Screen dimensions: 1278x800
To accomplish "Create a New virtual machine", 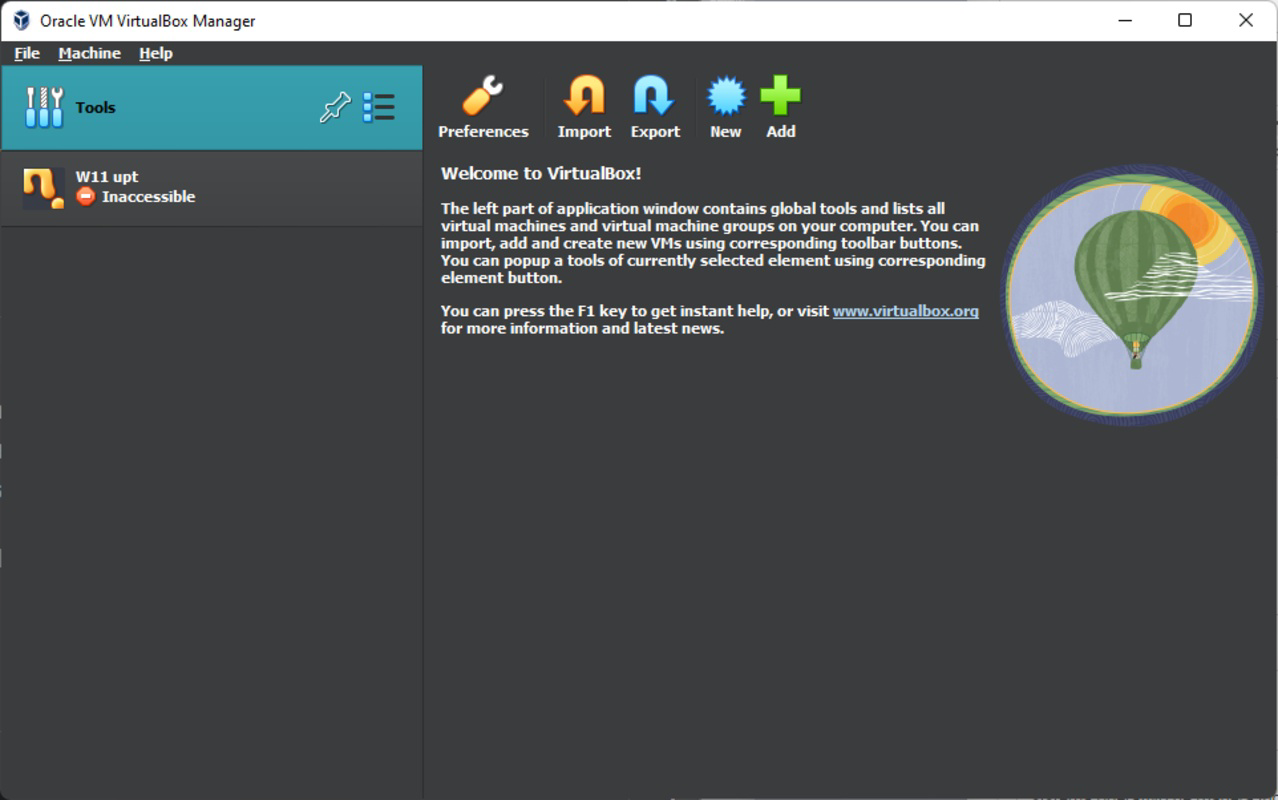I will [x=726, y=107].
